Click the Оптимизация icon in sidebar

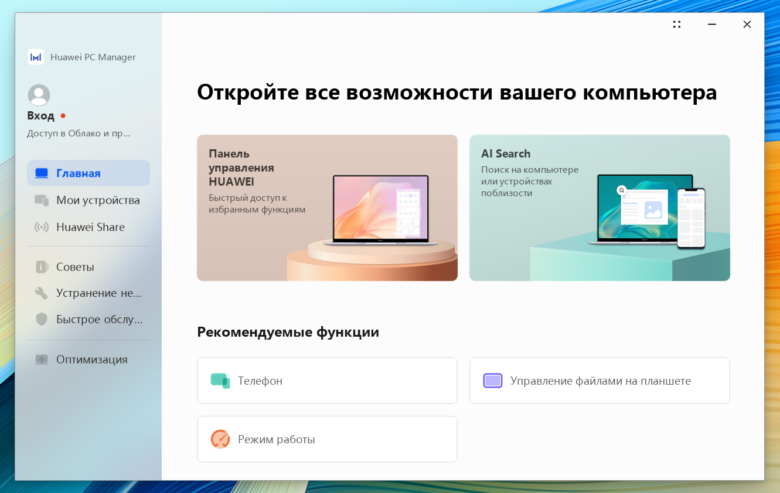coord(42,359)
